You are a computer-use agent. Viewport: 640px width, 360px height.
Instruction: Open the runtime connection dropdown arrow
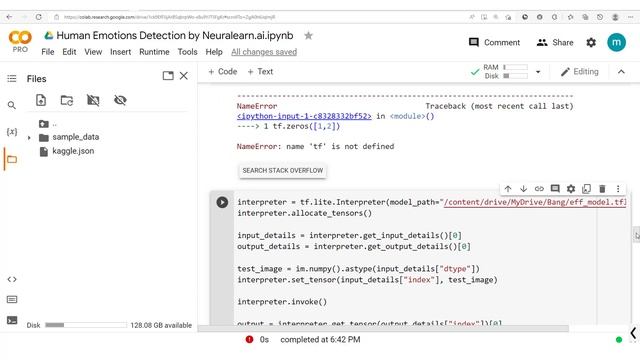pyautogui.click(x=538, y=72)
